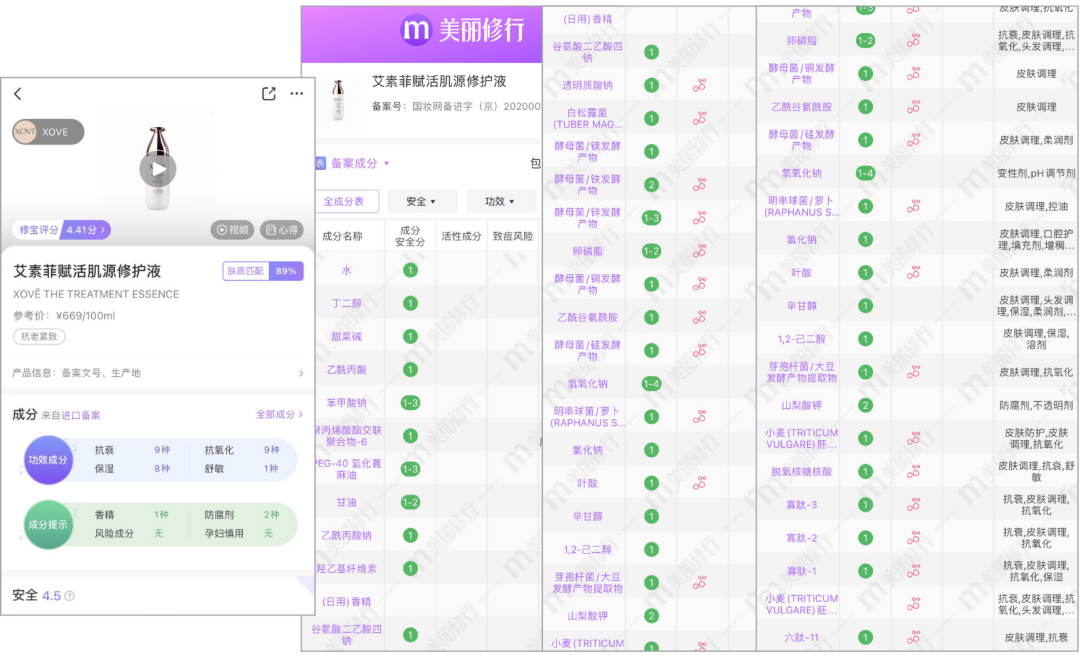Tap the 视频 button
1080x658 pixels.
[232, 230]
